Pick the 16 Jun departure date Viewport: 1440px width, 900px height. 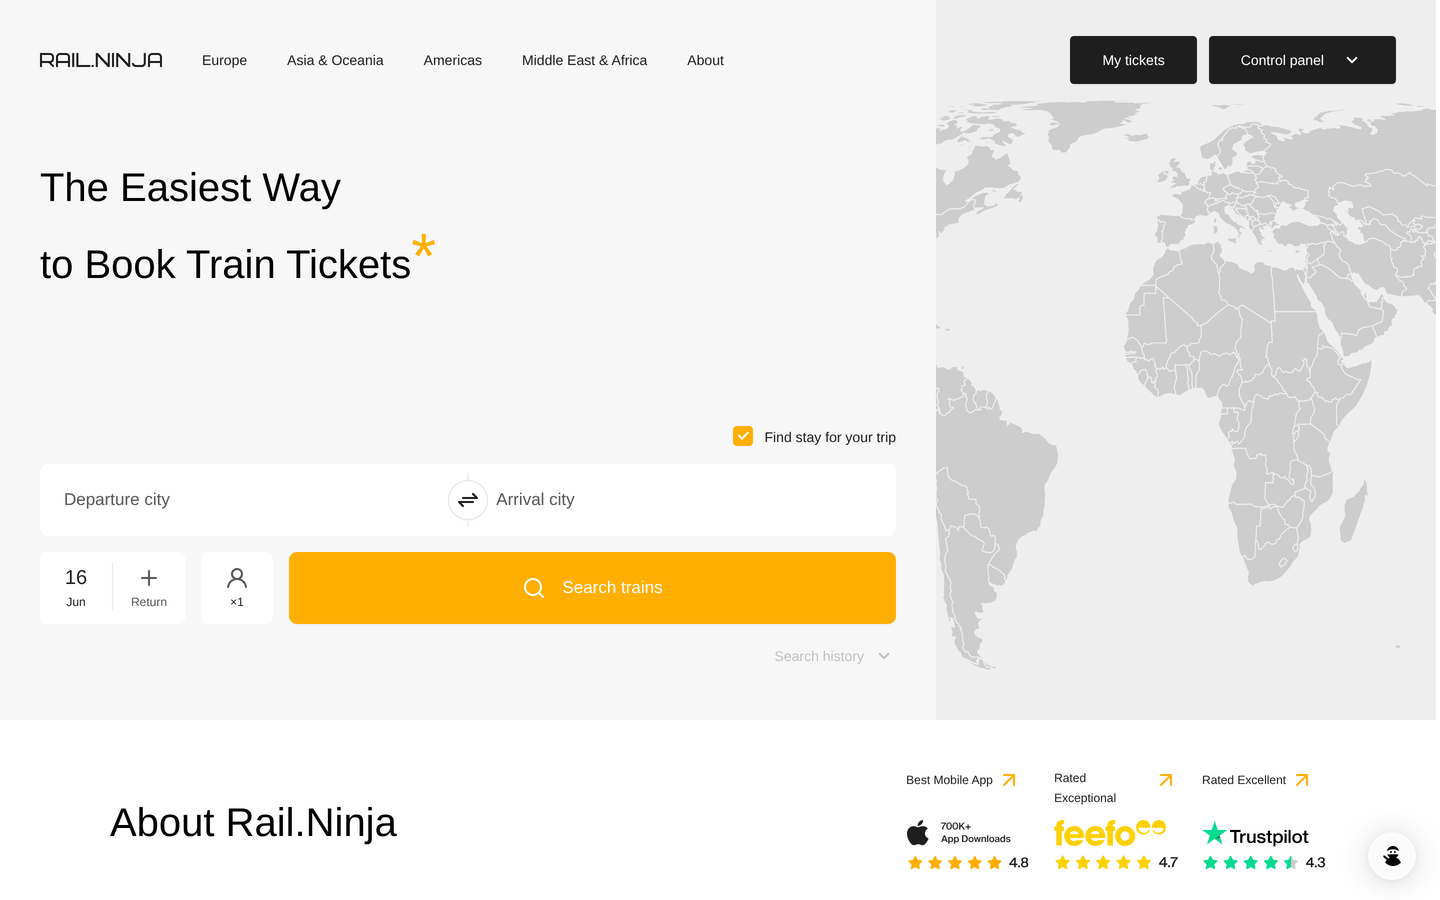point(76,588)
